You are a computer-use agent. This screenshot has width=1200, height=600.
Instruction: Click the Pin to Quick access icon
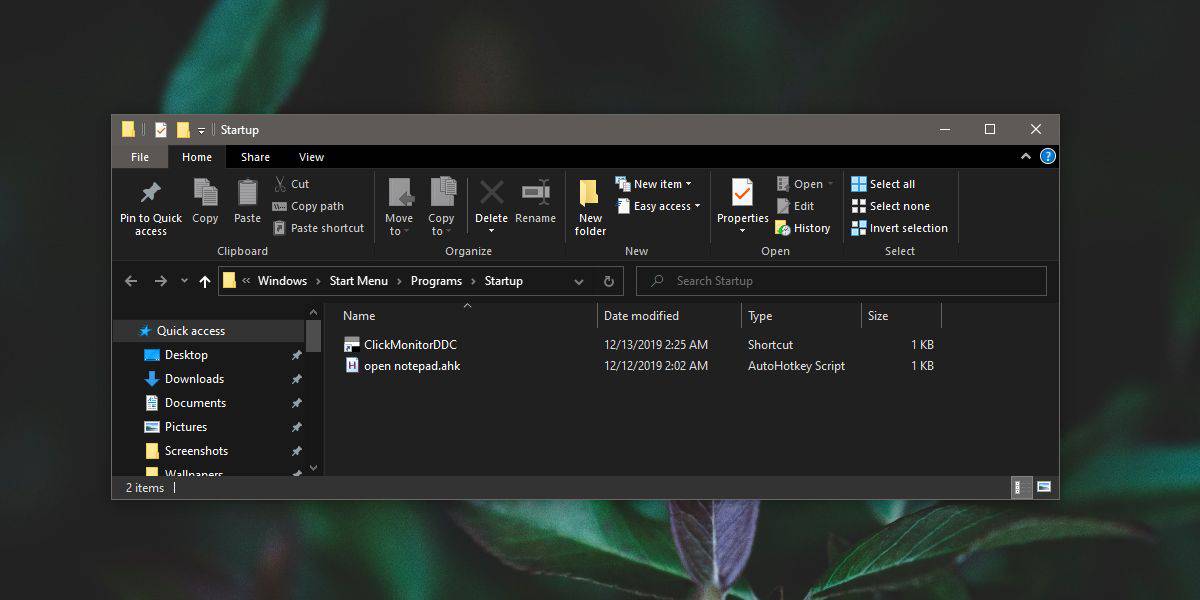[151, 208]
